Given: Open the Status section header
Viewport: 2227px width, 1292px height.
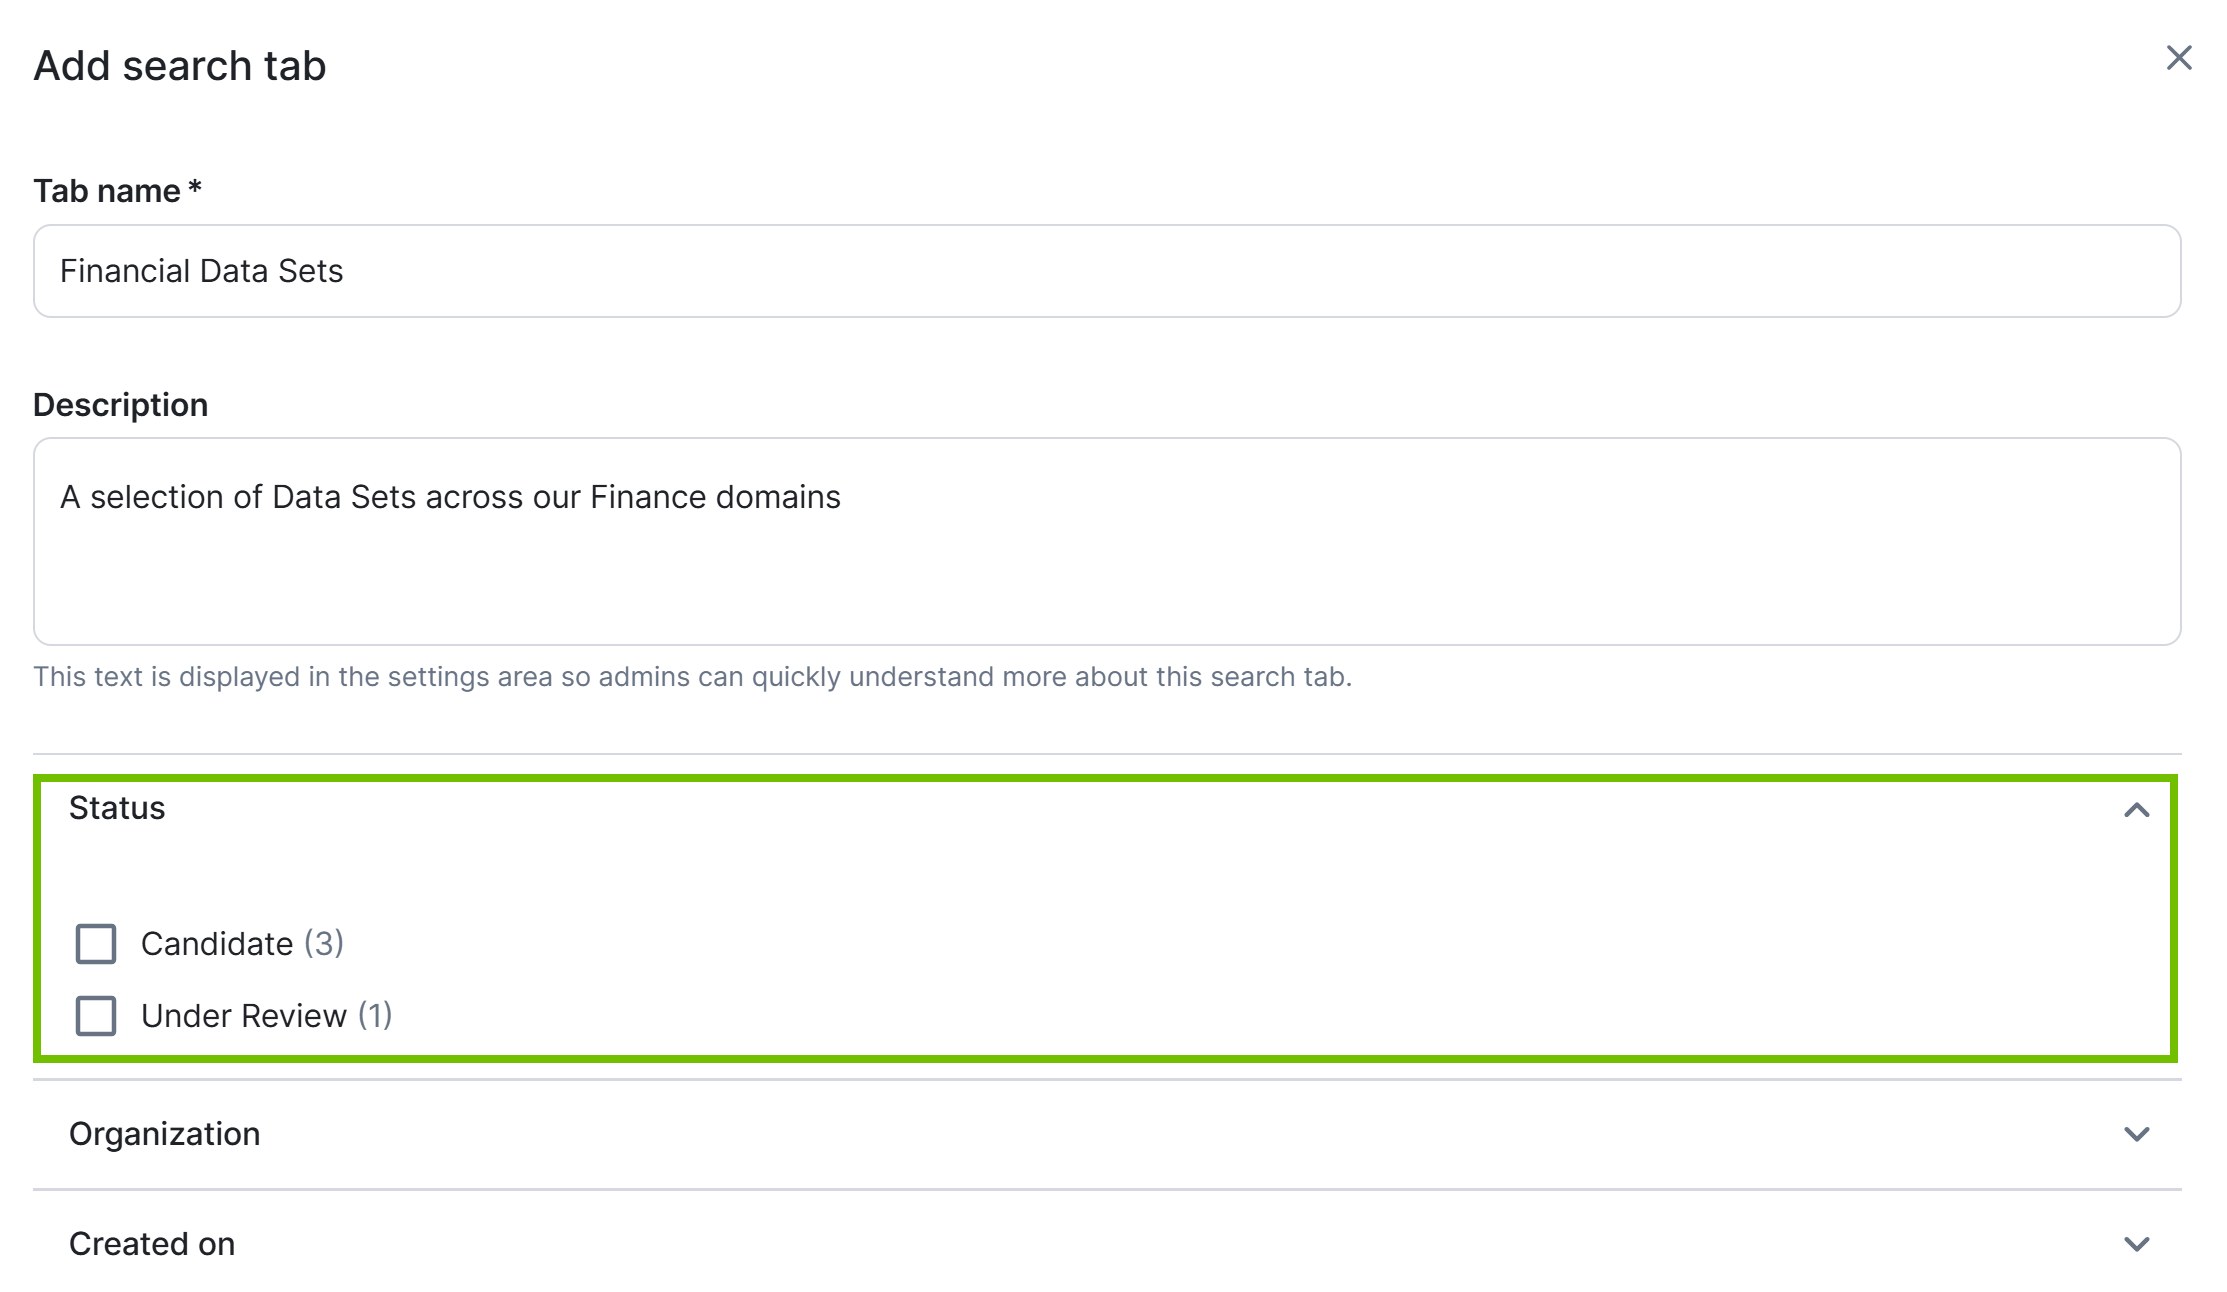Looking at the screenshot, I should pyautogui.click(x=117, y=808).
